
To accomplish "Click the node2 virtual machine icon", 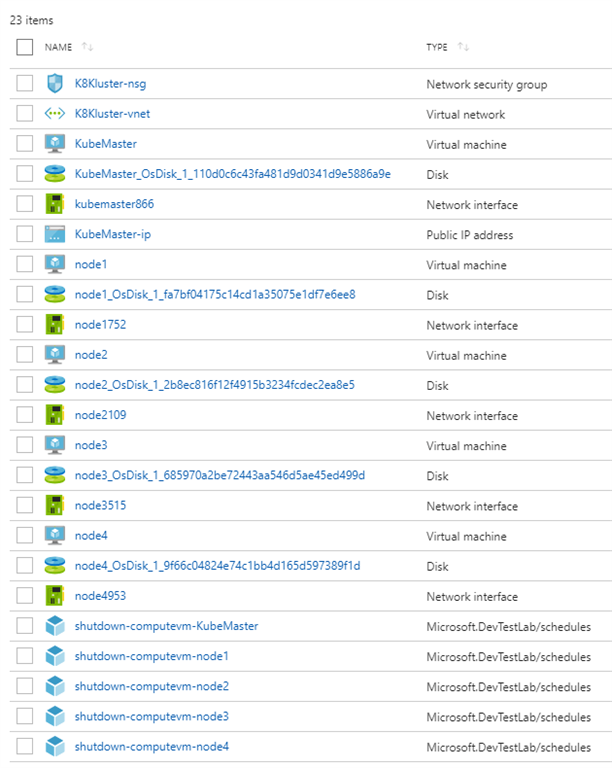I will click(x=55, y=355).
